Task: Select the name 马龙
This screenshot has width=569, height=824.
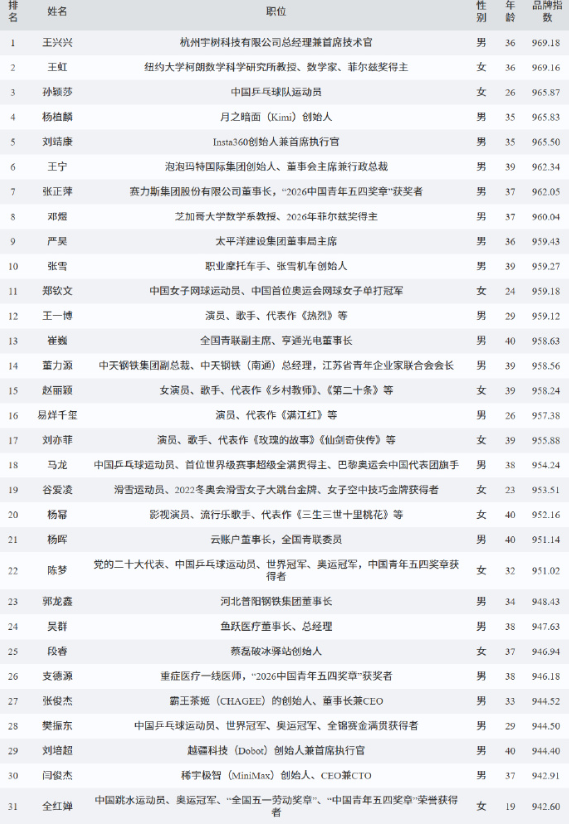Action: click(x=57, y=465)
